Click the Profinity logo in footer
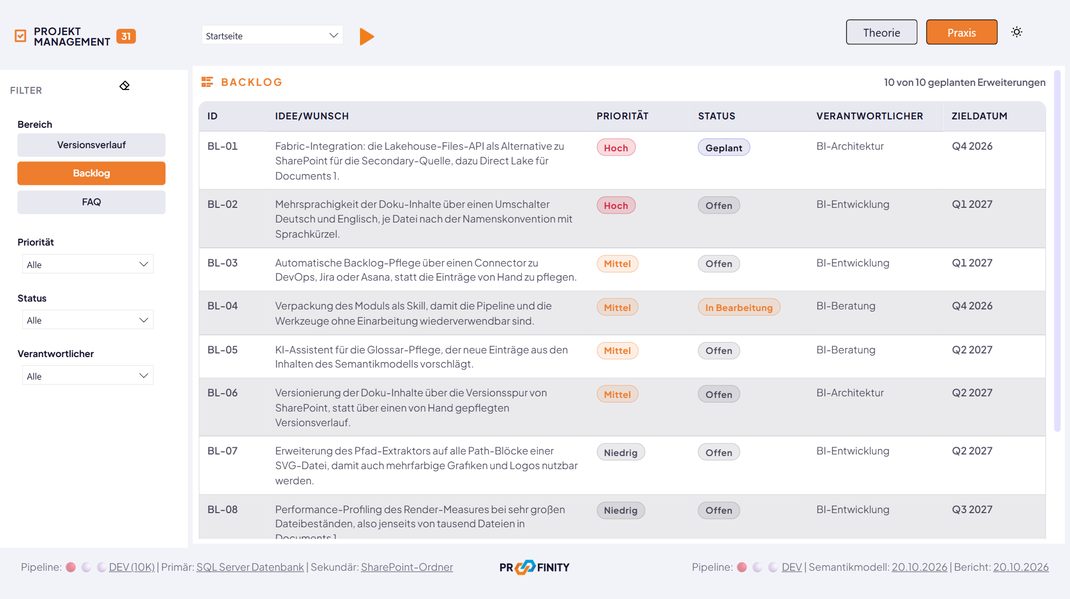The height and width of the screenshot is (599, 1070). [x=534, y=567]
